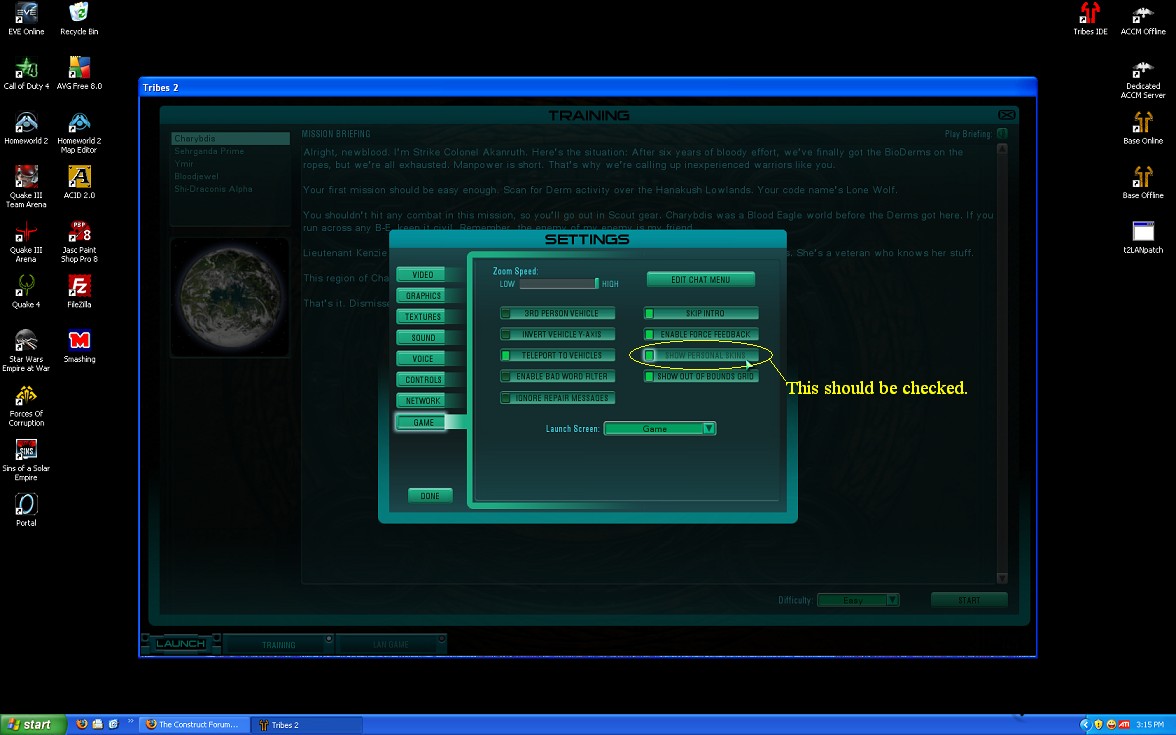
Task: Click the Start mission button
Action: pyautogui.click(x=968, y=600)
